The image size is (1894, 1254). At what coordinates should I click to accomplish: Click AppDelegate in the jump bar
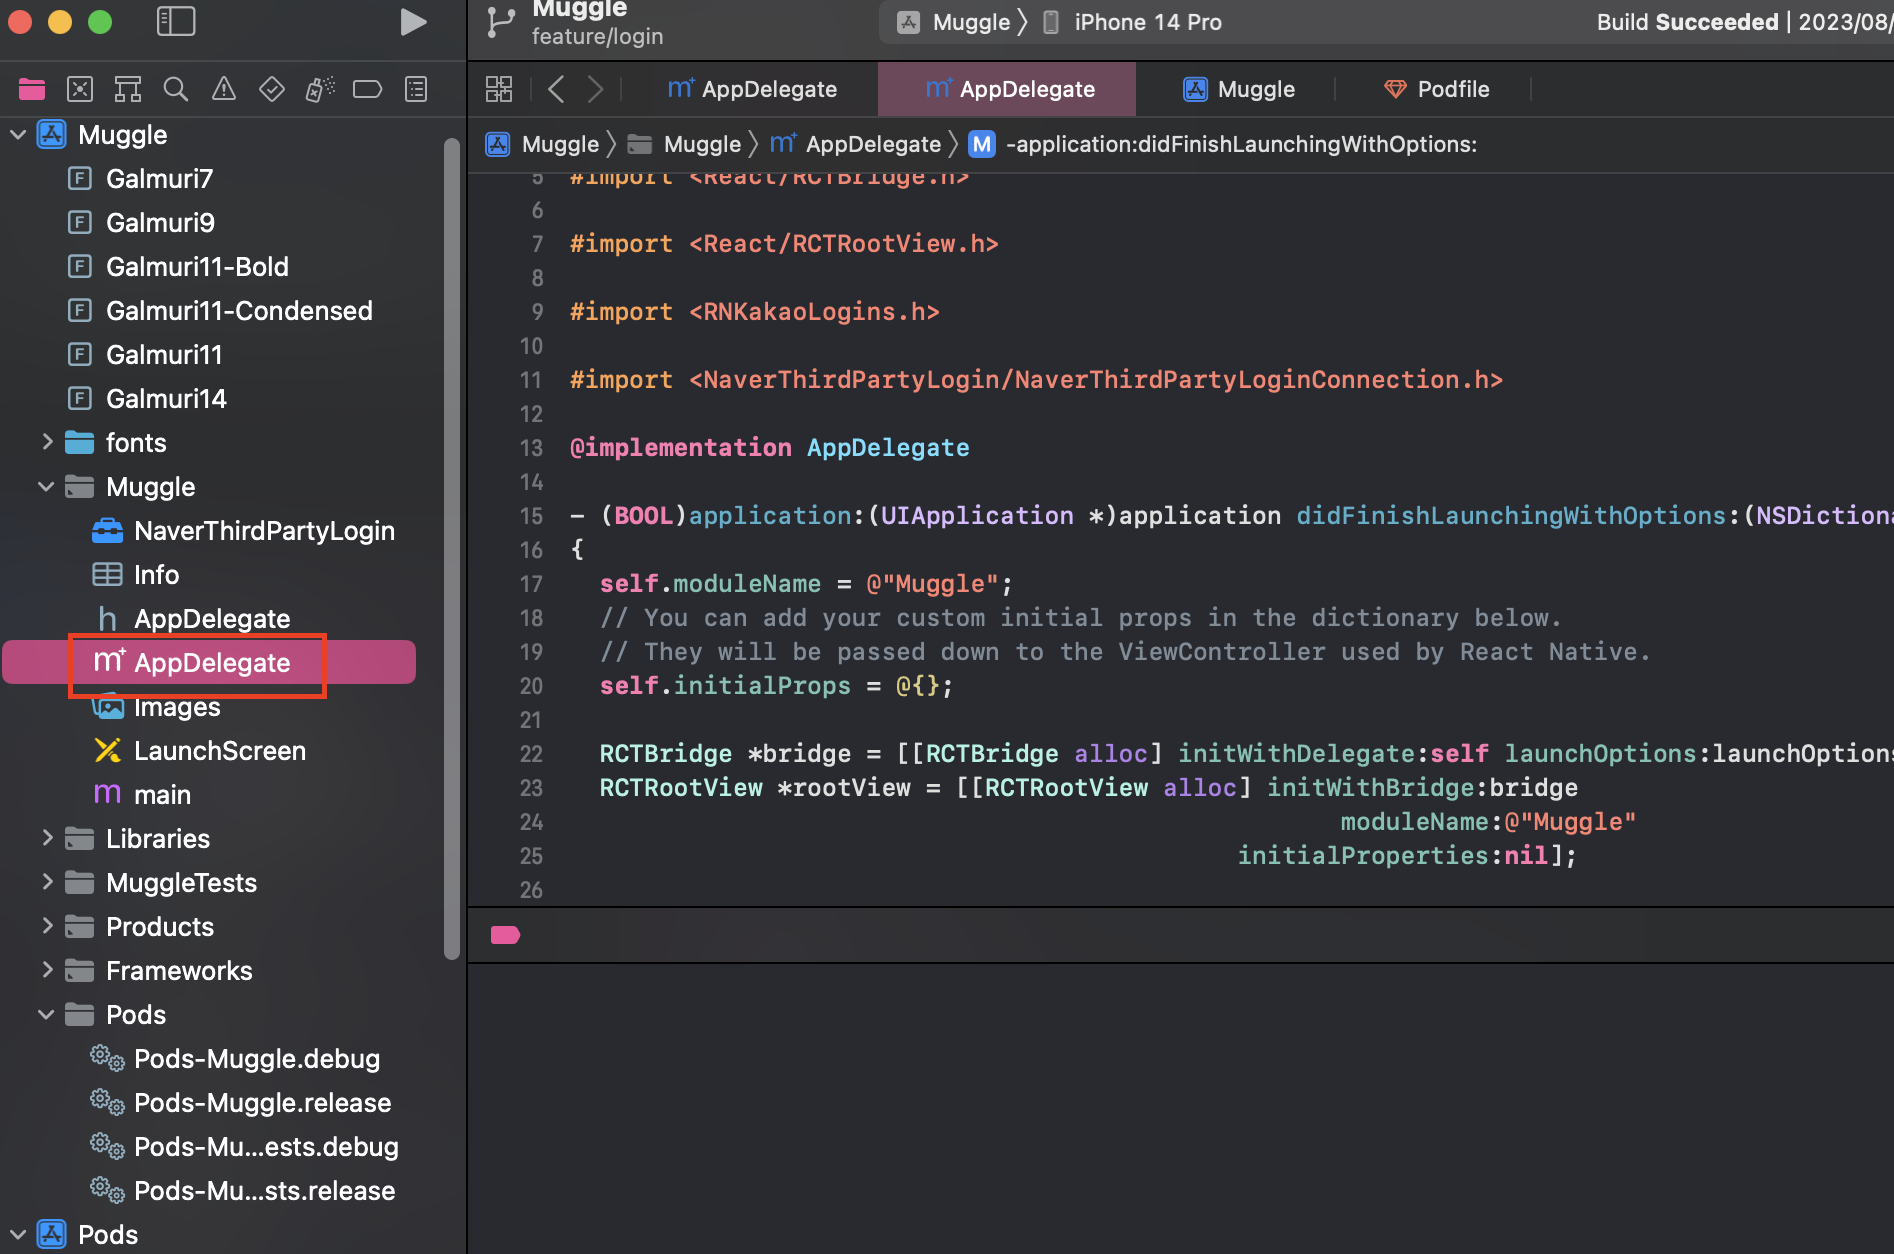coord(856,144)
